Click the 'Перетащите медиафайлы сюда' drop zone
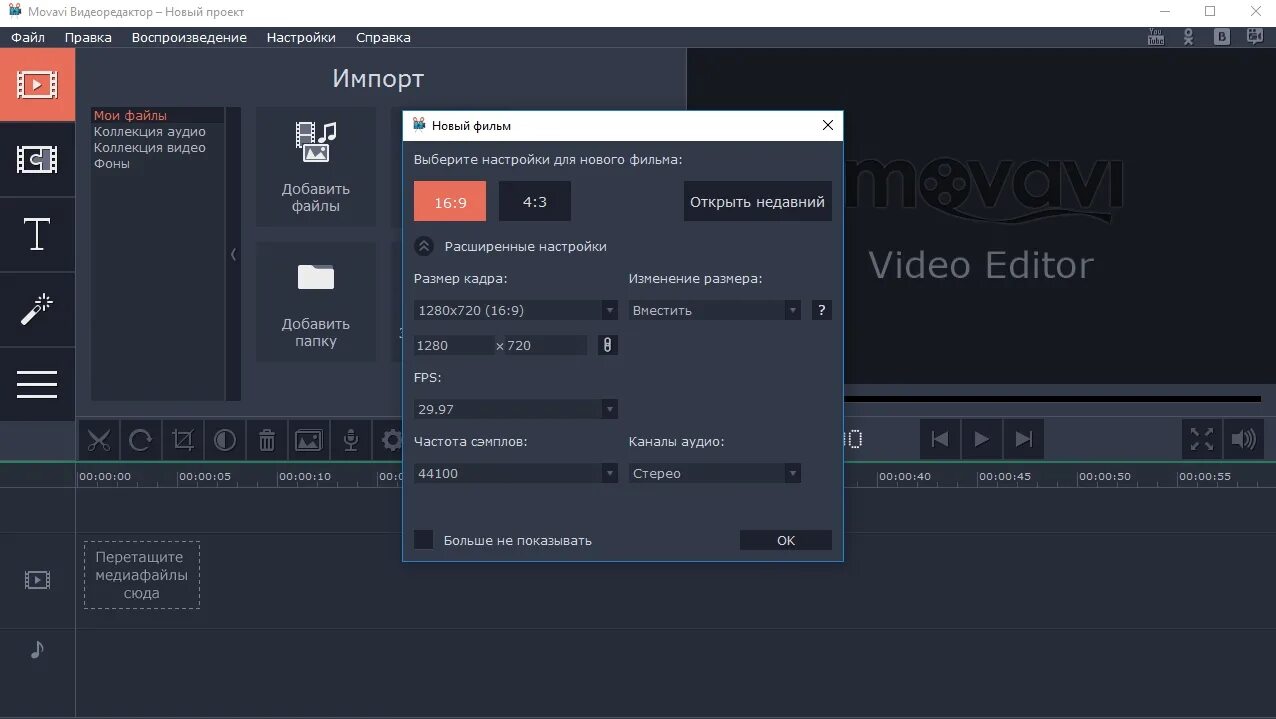Screen dimensions: 1276x719 point(142,575)
